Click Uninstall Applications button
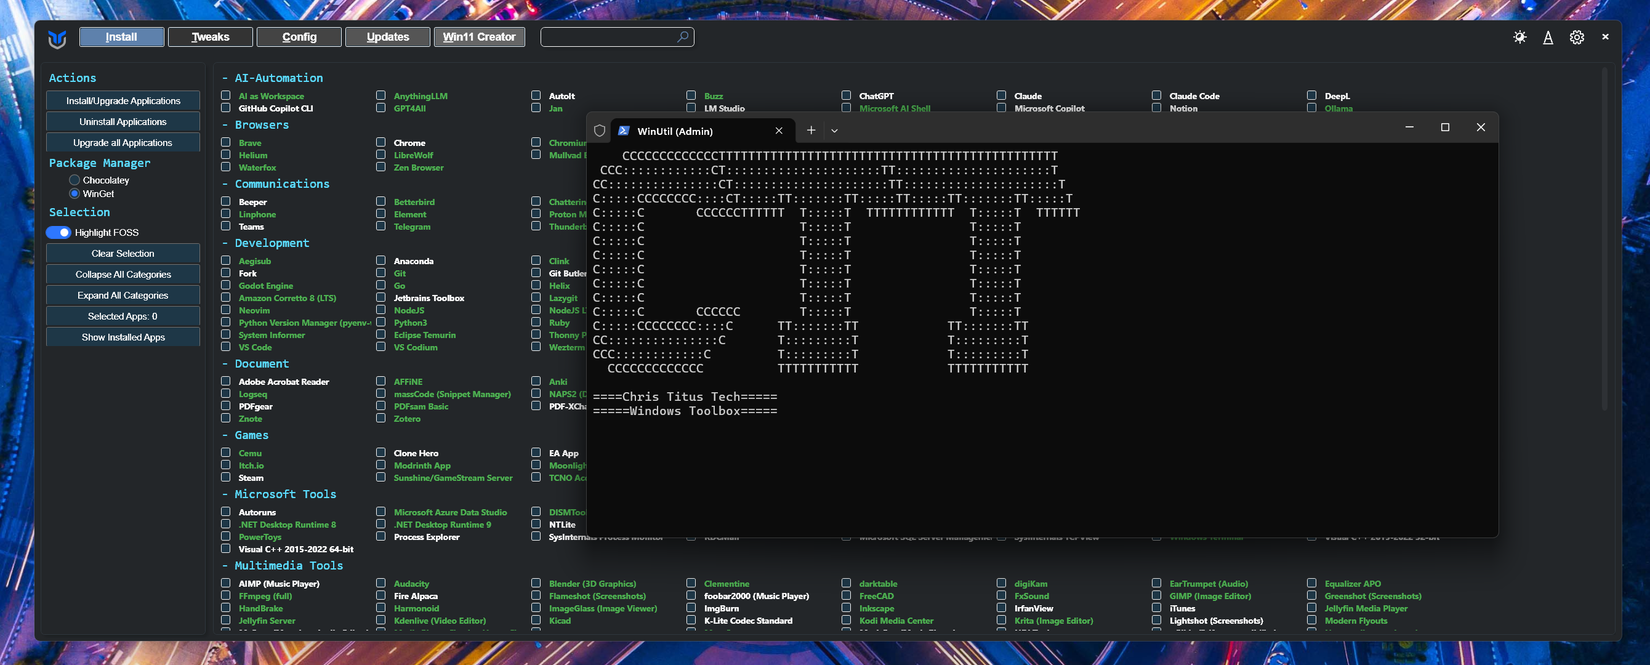The image size is (1650, 665). [x=123, y=122]
